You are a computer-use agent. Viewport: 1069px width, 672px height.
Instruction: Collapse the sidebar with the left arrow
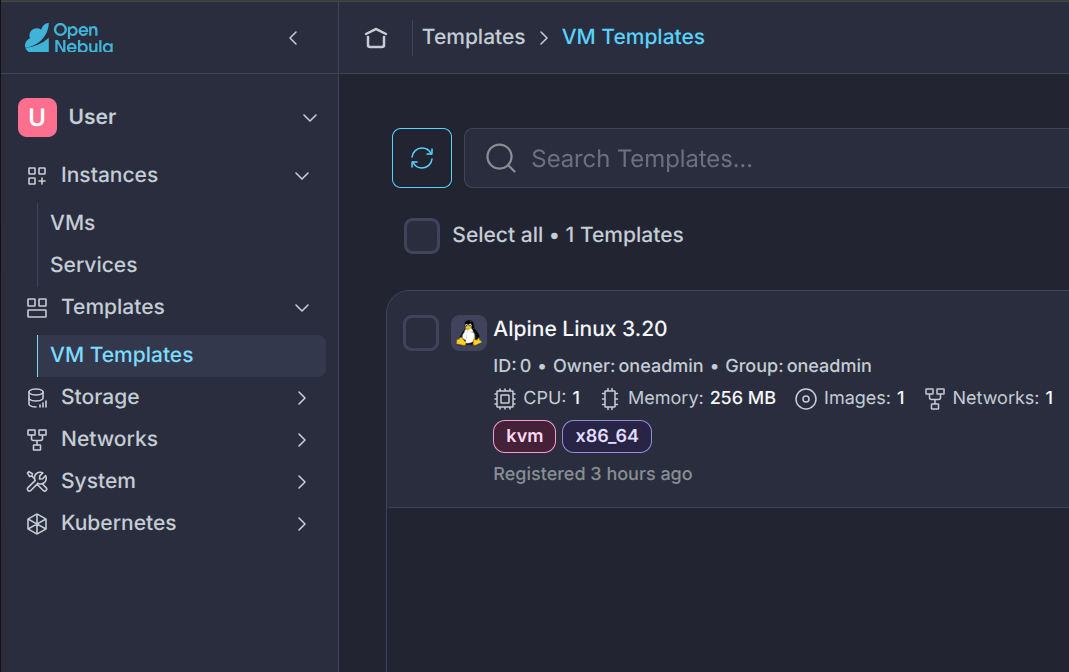tap(293, 38)
